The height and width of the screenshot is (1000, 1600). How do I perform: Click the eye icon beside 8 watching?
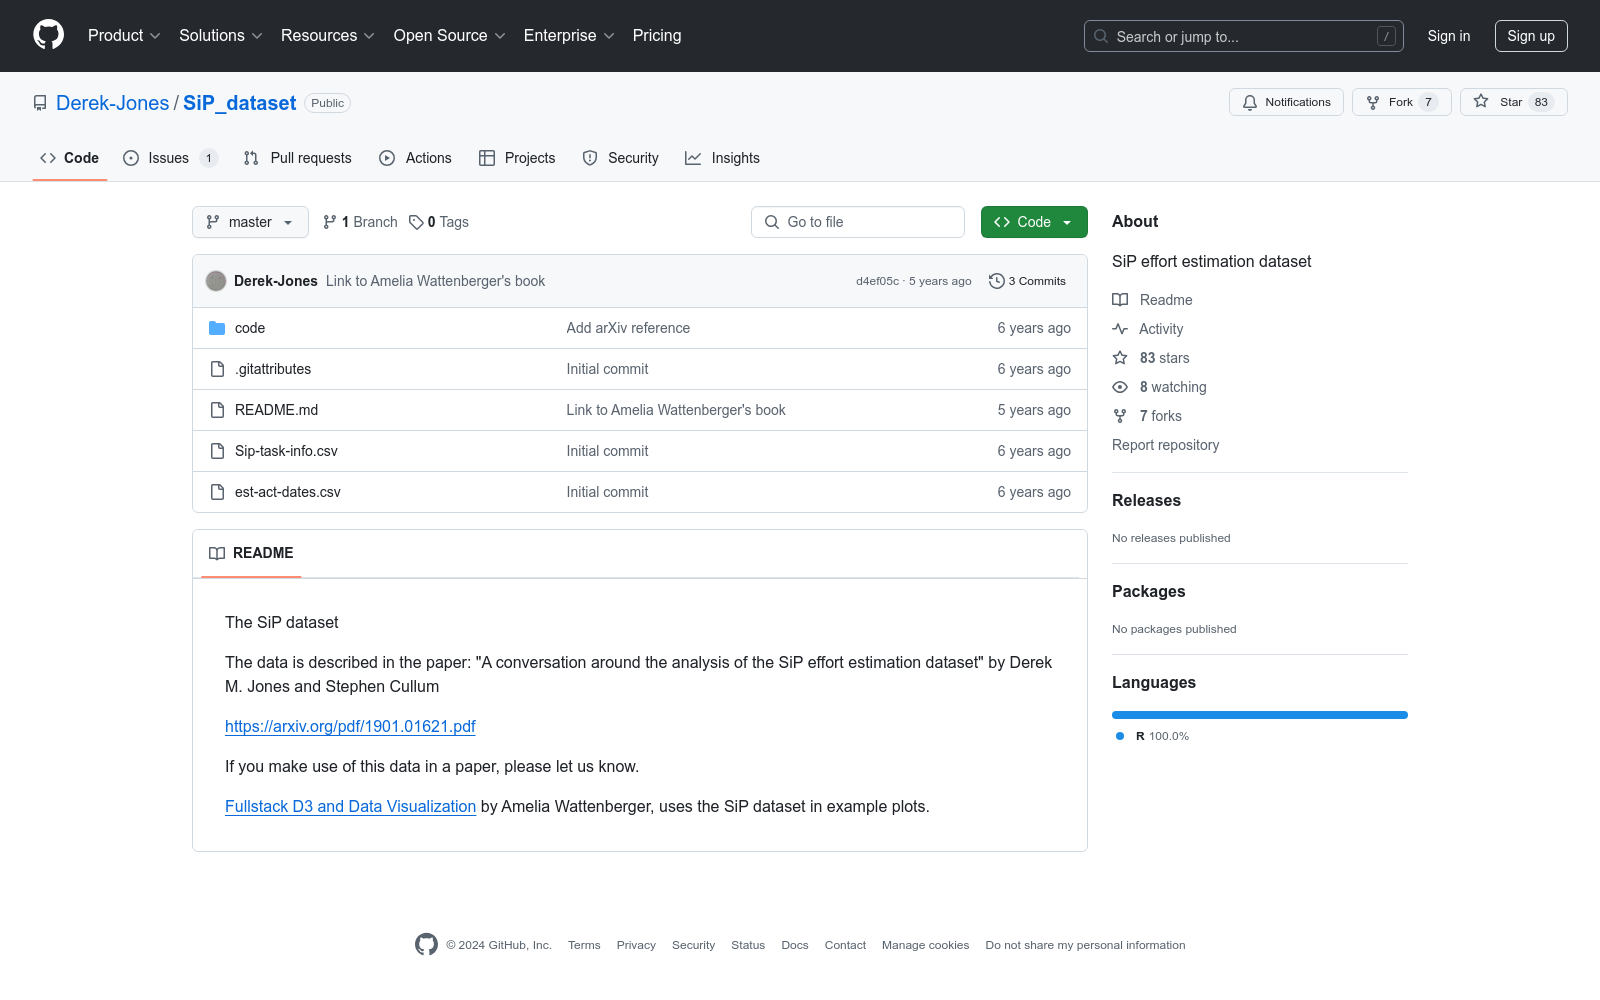(x=1120, y=387)
